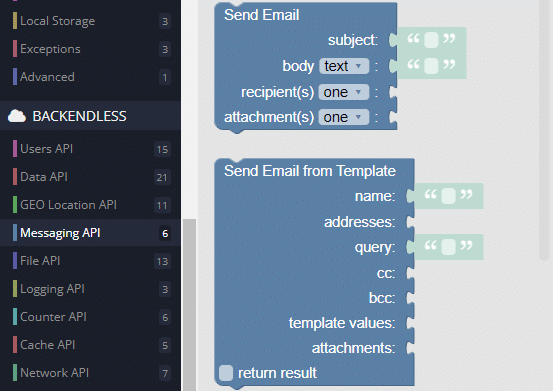Click Send Email from Template block title
The image size is (553, 391).
click(310, 171)
